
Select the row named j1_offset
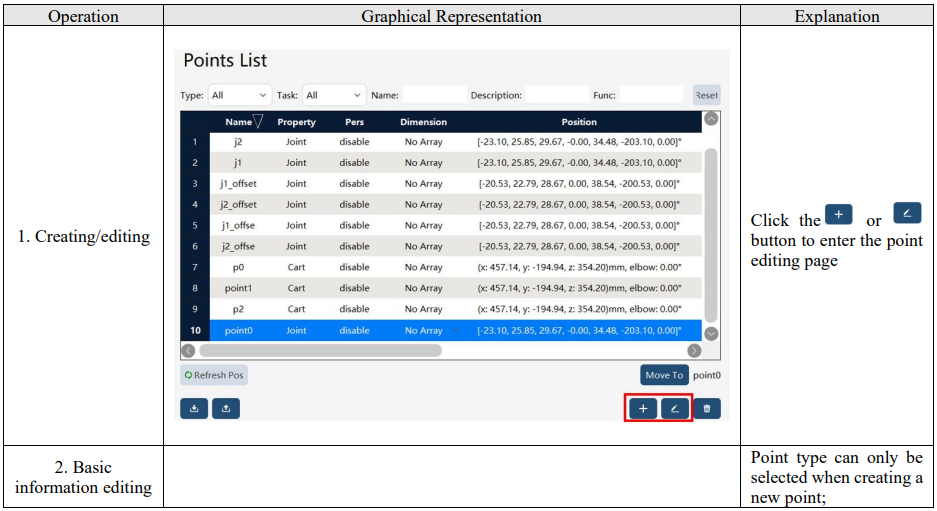pyautogui.click(x=441, y=183)
